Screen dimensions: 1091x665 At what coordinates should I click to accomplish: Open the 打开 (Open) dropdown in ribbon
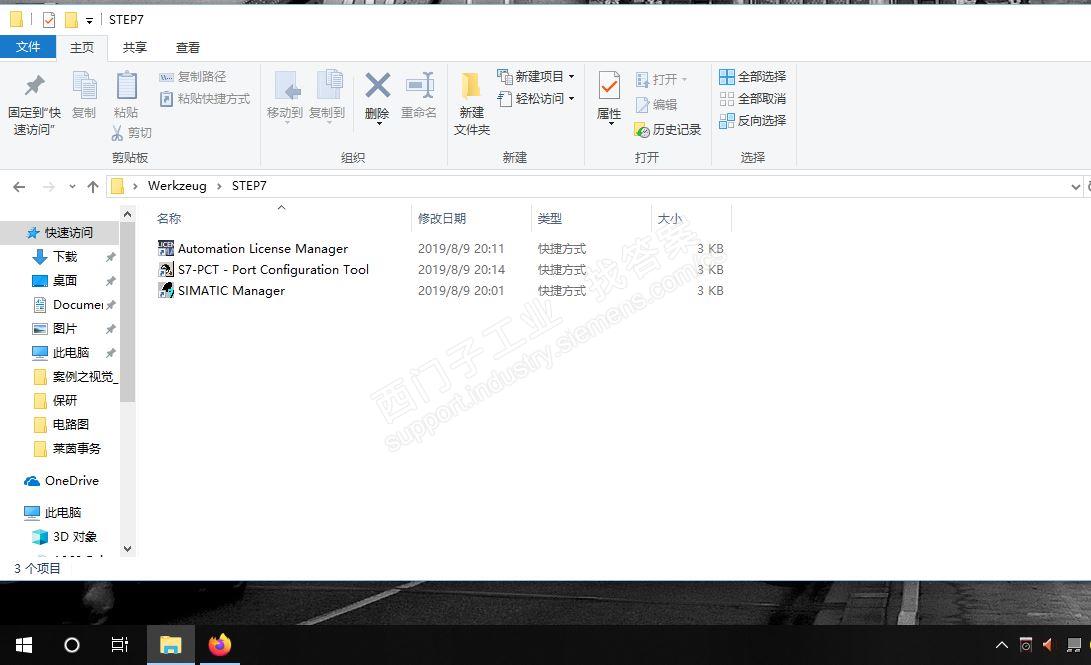tap(661, 79)
